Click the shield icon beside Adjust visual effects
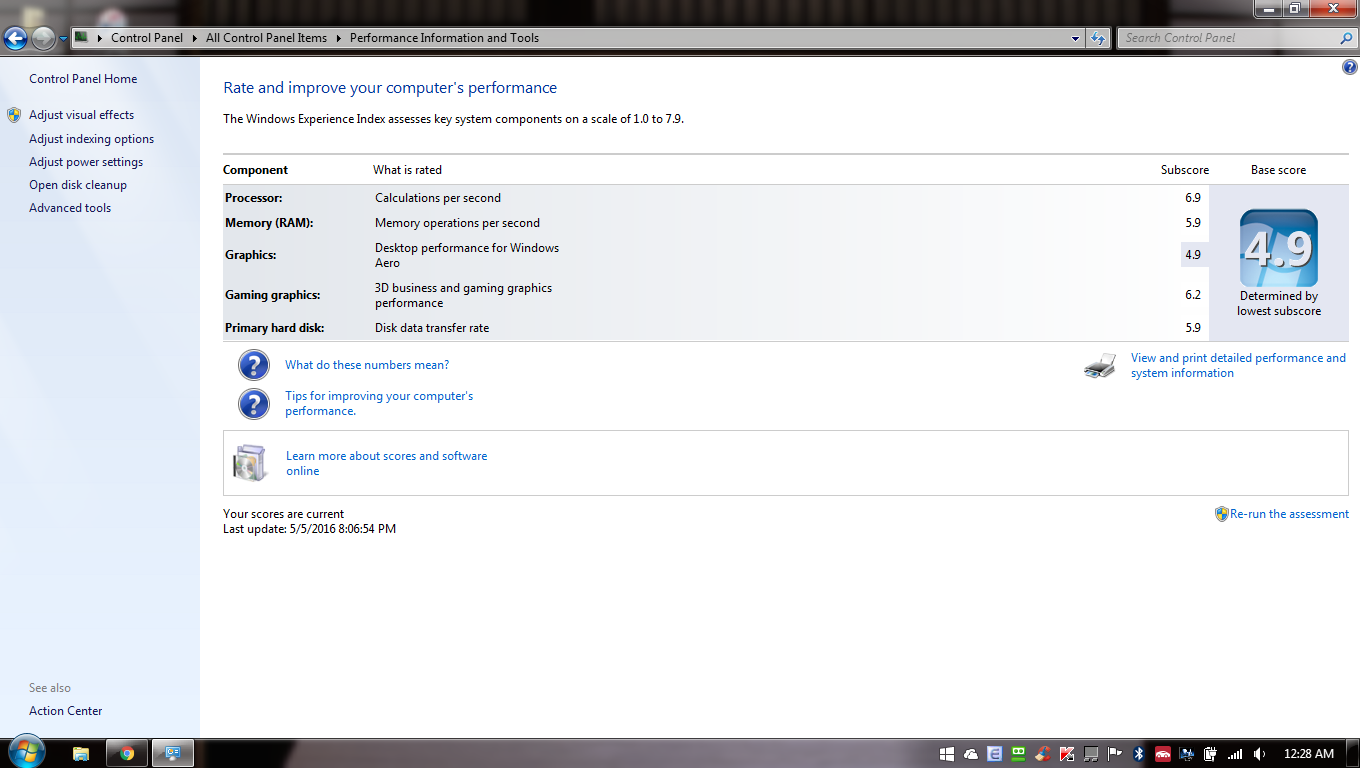Viewport: 1360px width, 768px height. coord(14,115)
